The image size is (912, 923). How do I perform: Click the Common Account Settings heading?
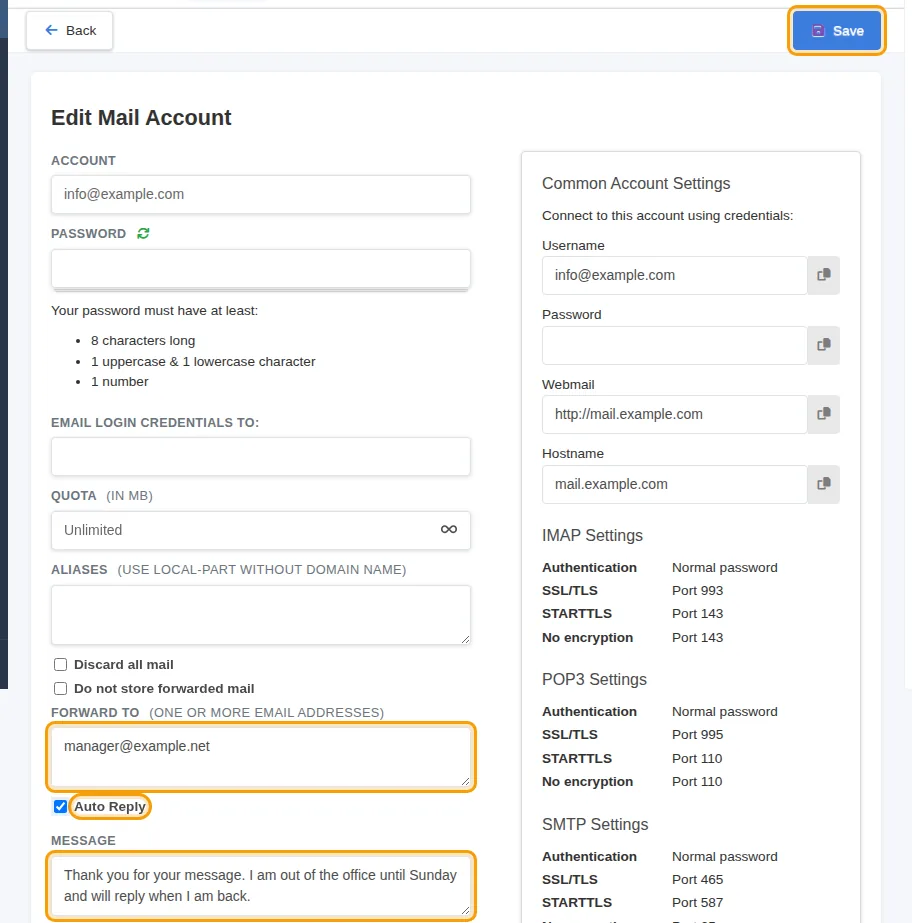636,184
